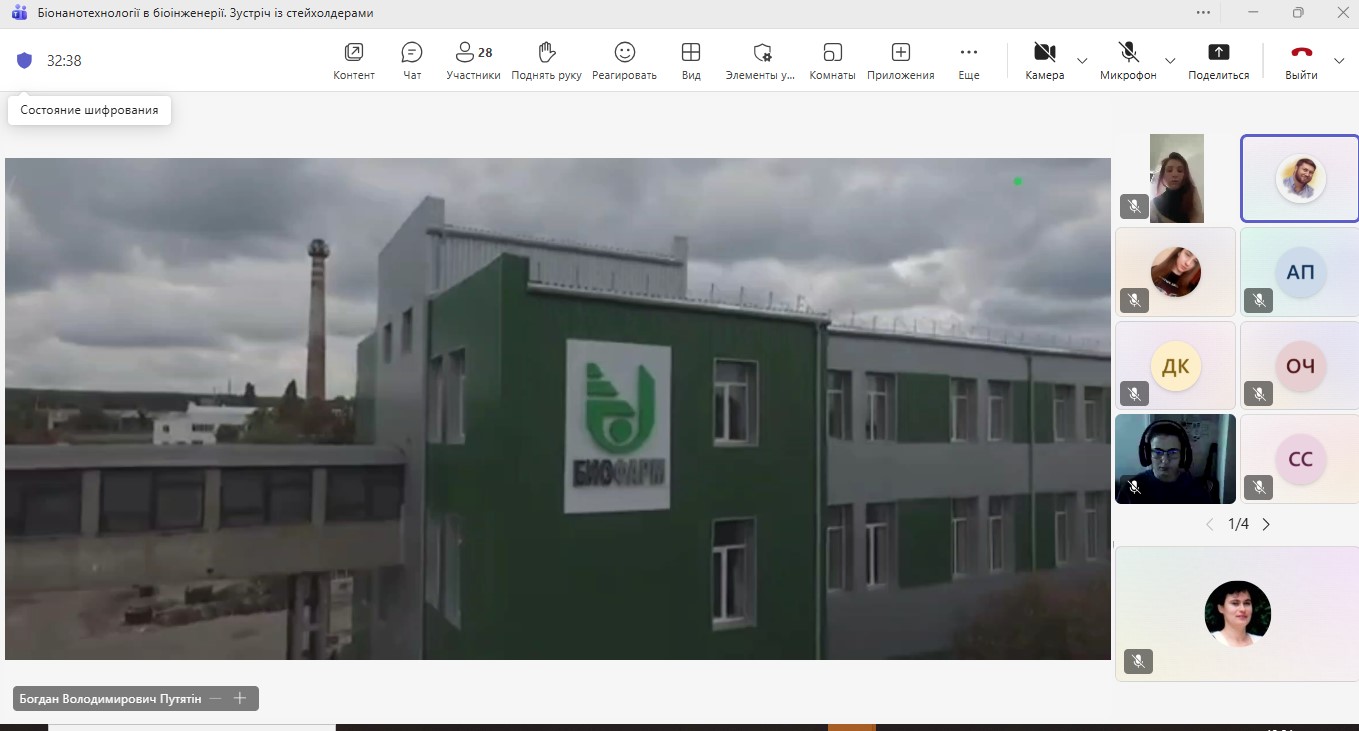Raise your hand (Поднять руку)
1359x731 pixels.
pyautogui.click(x=546, y=60)
